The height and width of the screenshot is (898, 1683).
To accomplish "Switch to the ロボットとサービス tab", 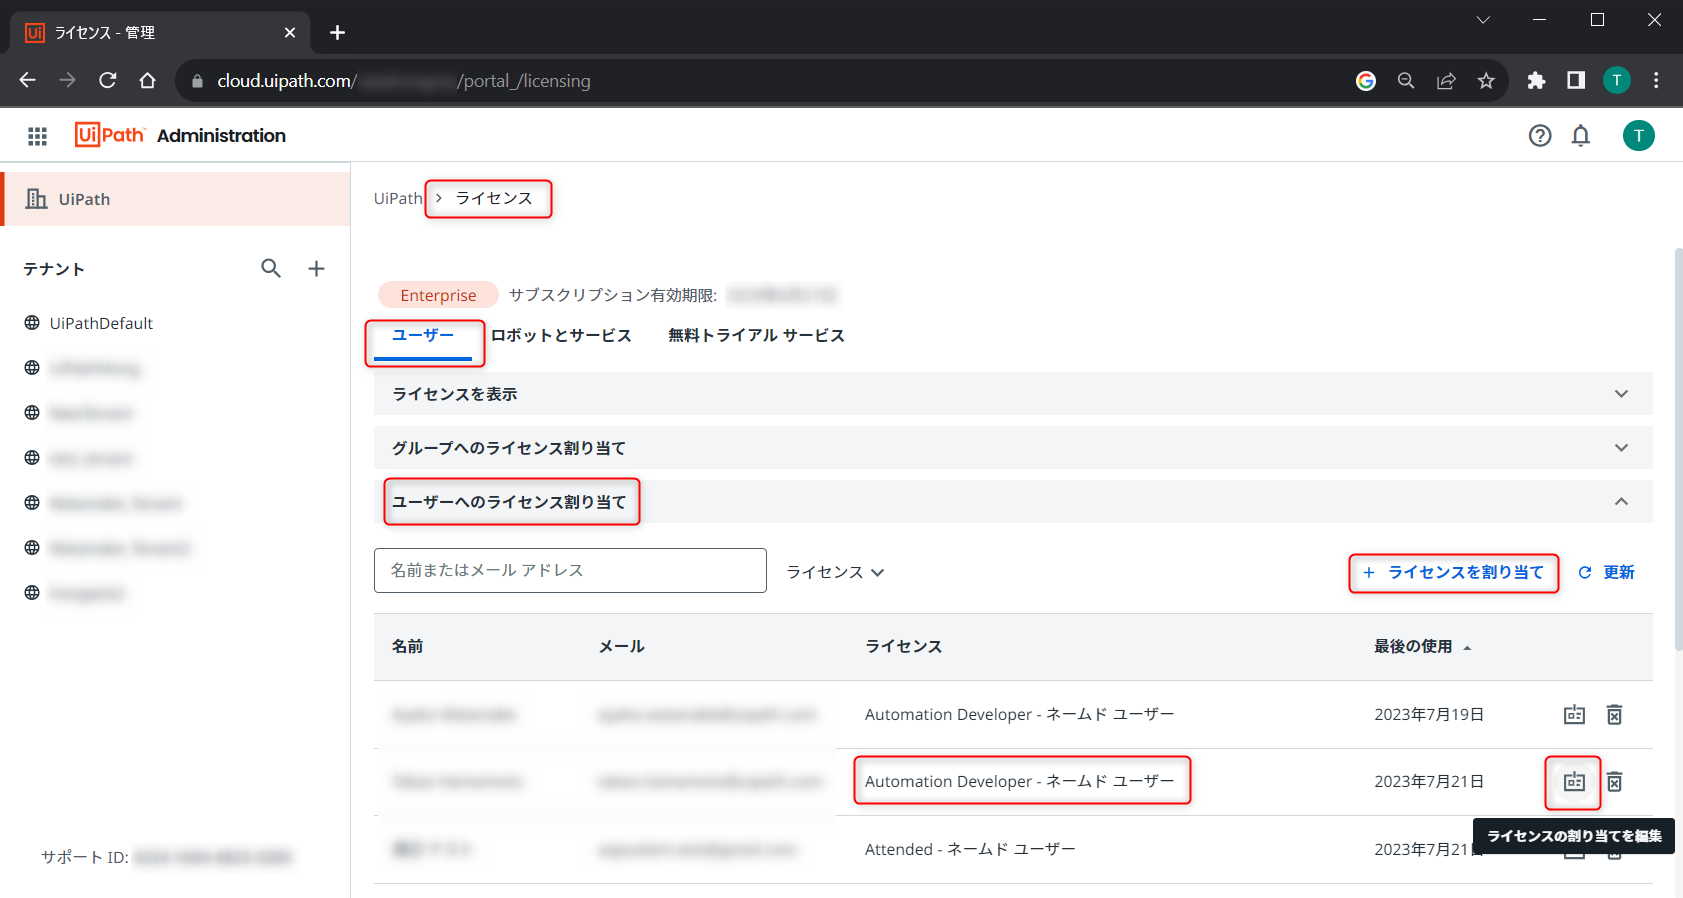I will pos(561,336).
